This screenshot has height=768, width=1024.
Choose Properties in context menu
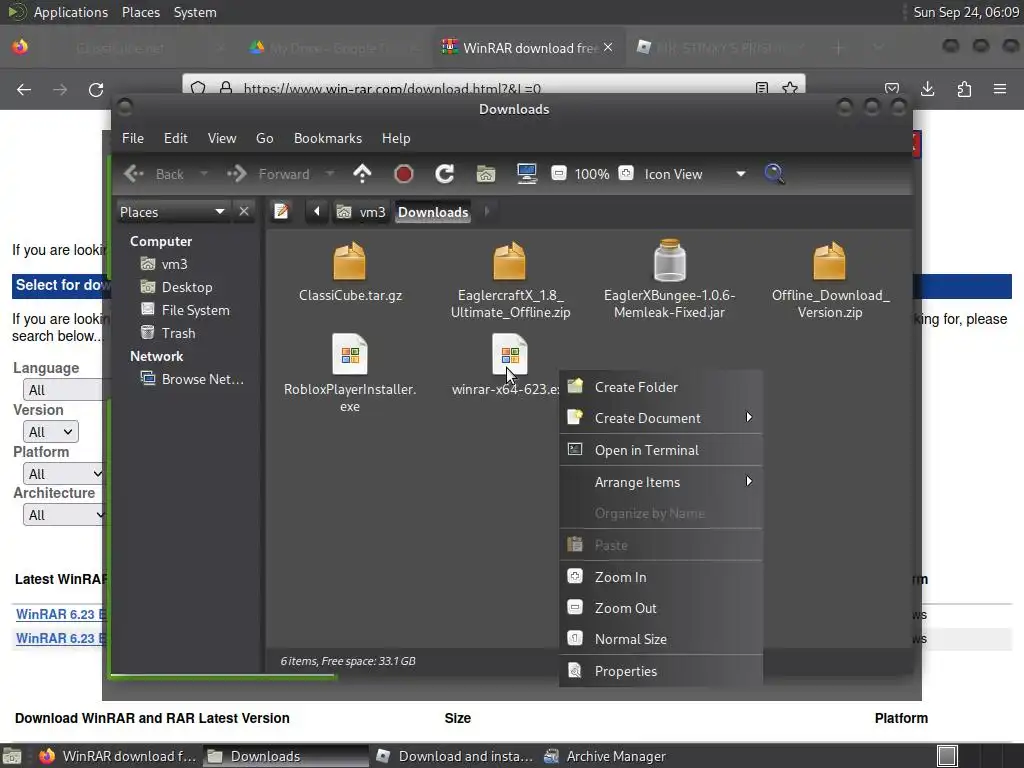tap(661, 671)
